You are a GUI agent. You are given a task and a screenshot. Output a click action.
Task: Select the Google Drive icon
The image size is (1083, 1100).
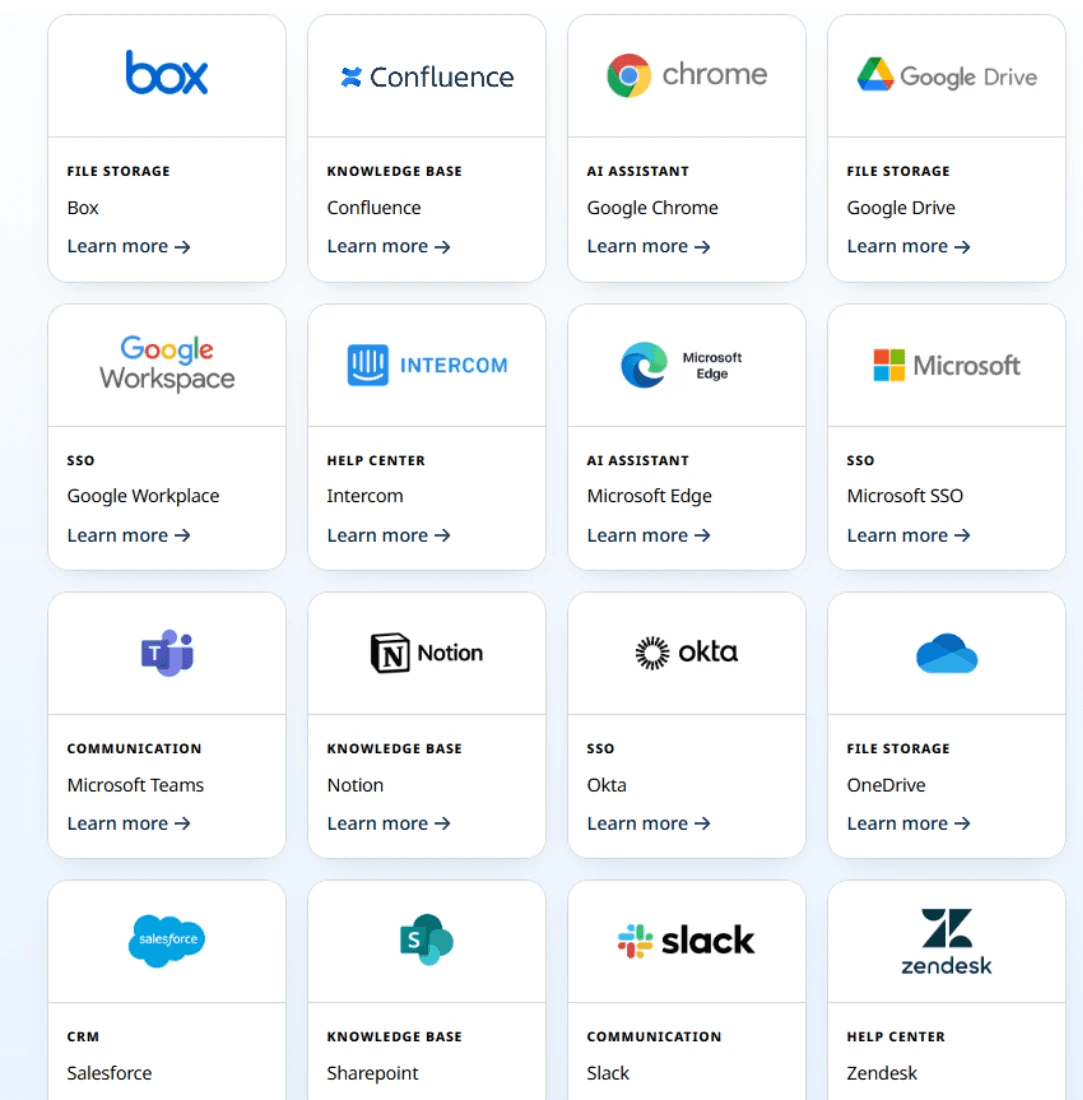[x=945, y=74]
